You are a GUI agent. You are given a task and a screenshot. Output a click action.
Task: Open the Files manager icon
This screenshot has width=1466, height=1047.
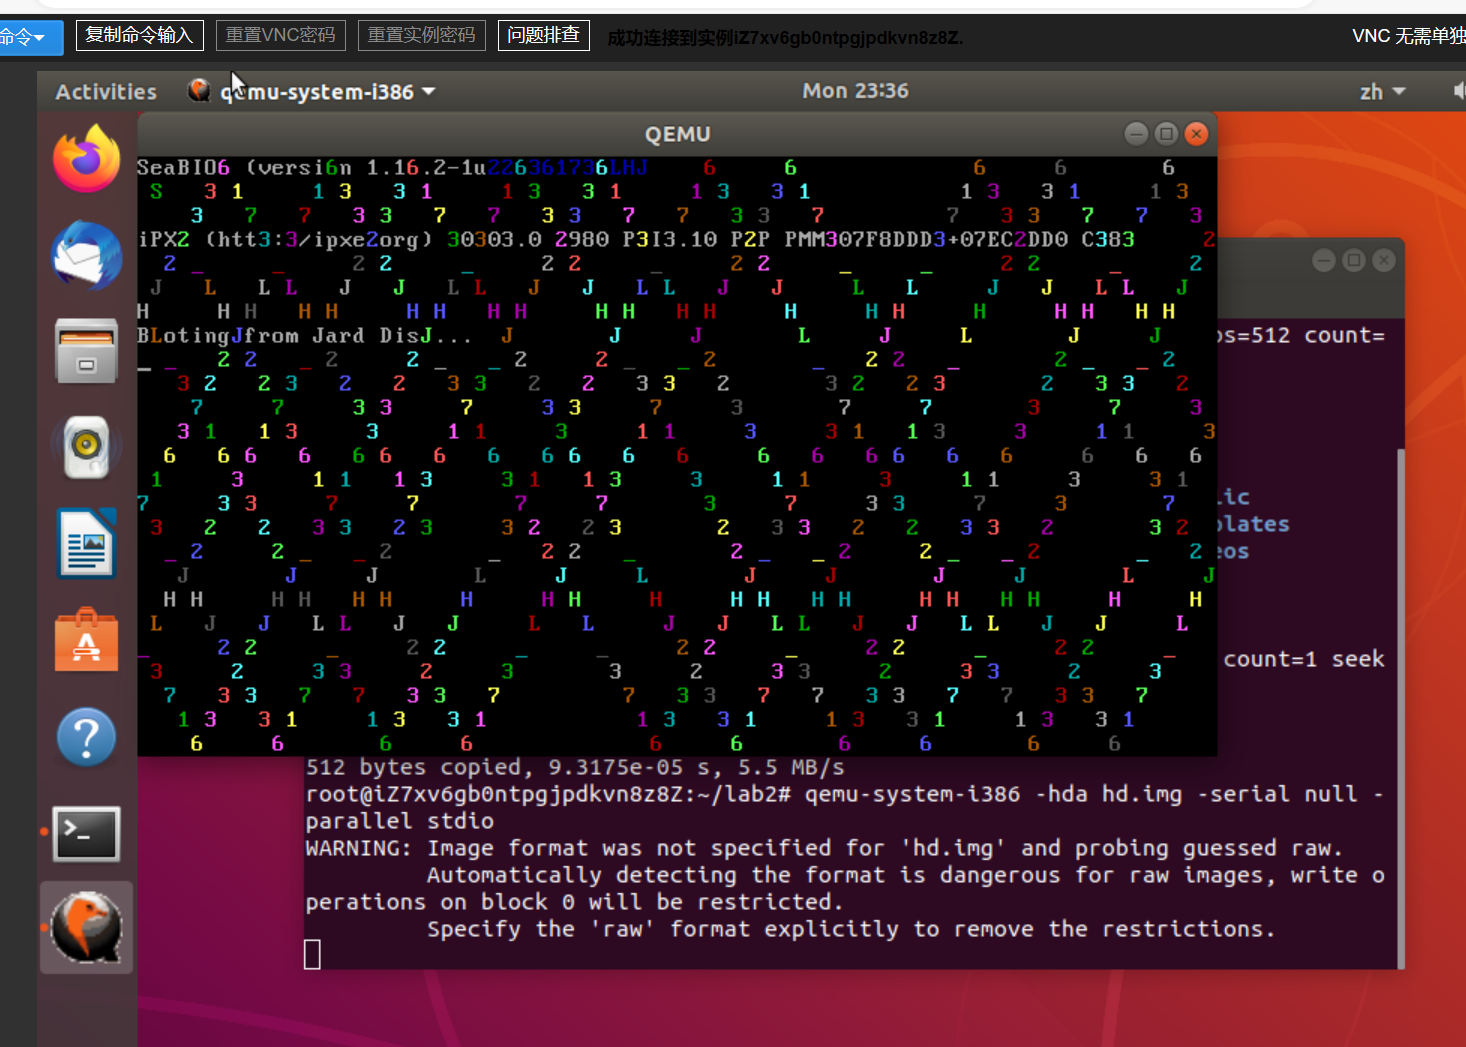tap(86, 351)
